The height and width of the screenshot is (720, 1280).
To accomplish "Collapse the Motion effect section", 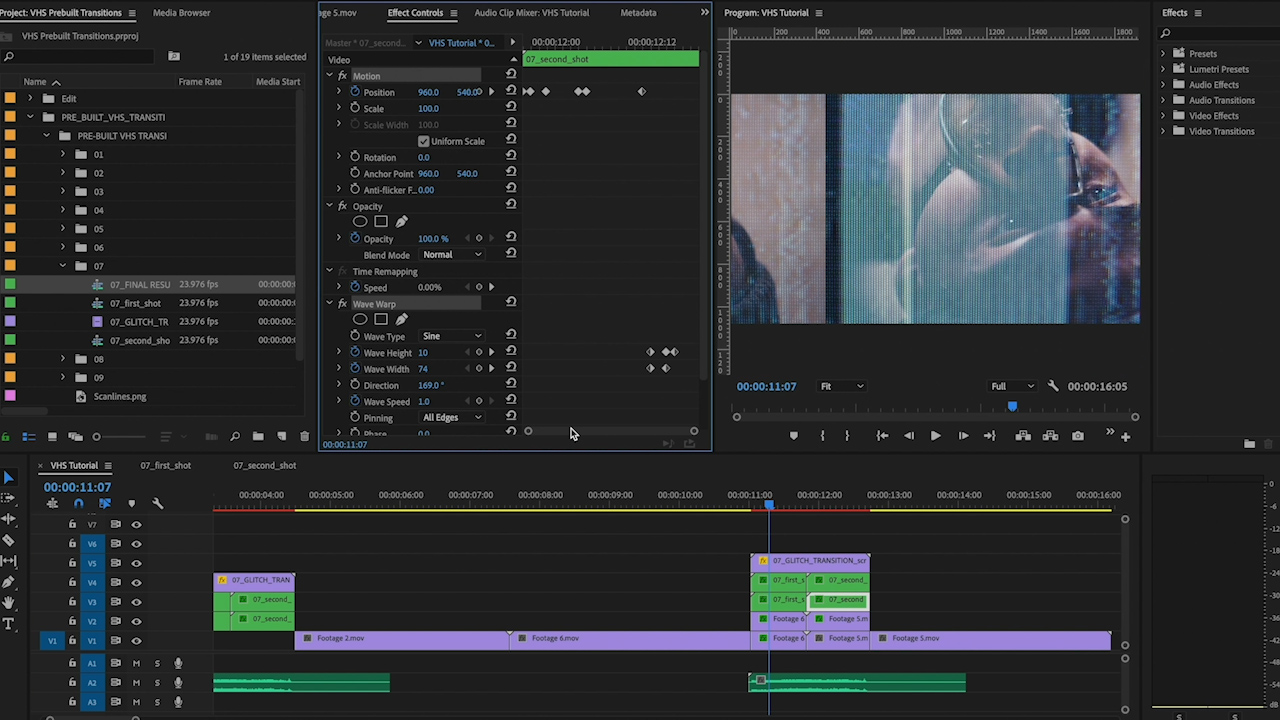I will click(329, 76).
